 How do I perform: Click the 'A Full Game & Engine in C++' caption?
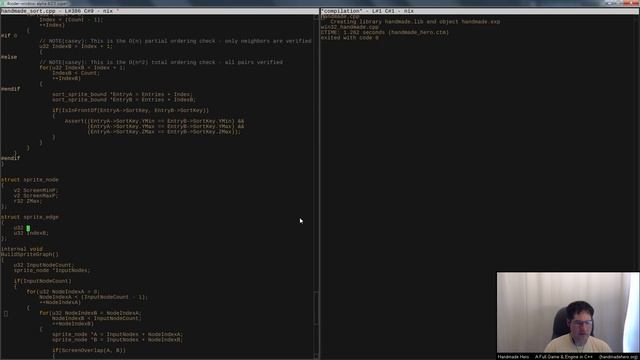(x=564, y=357)
